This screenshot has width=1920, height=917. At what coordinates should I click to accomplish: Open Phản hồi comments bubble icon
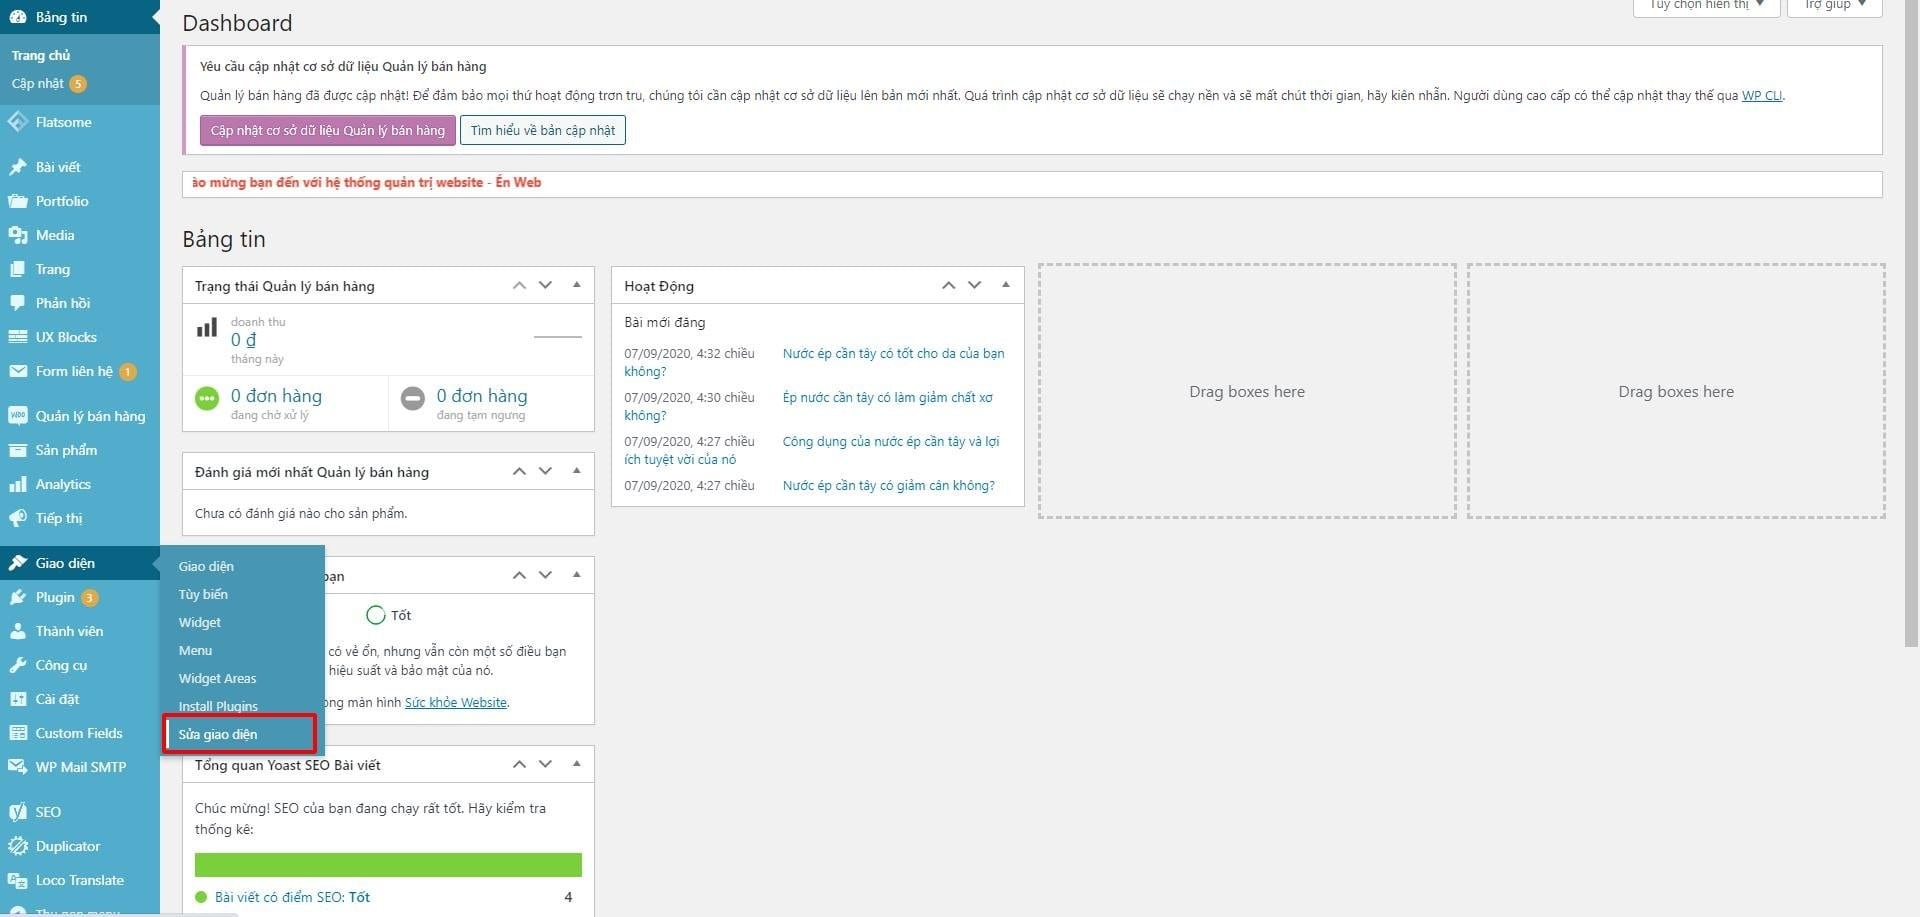[18, 303]
